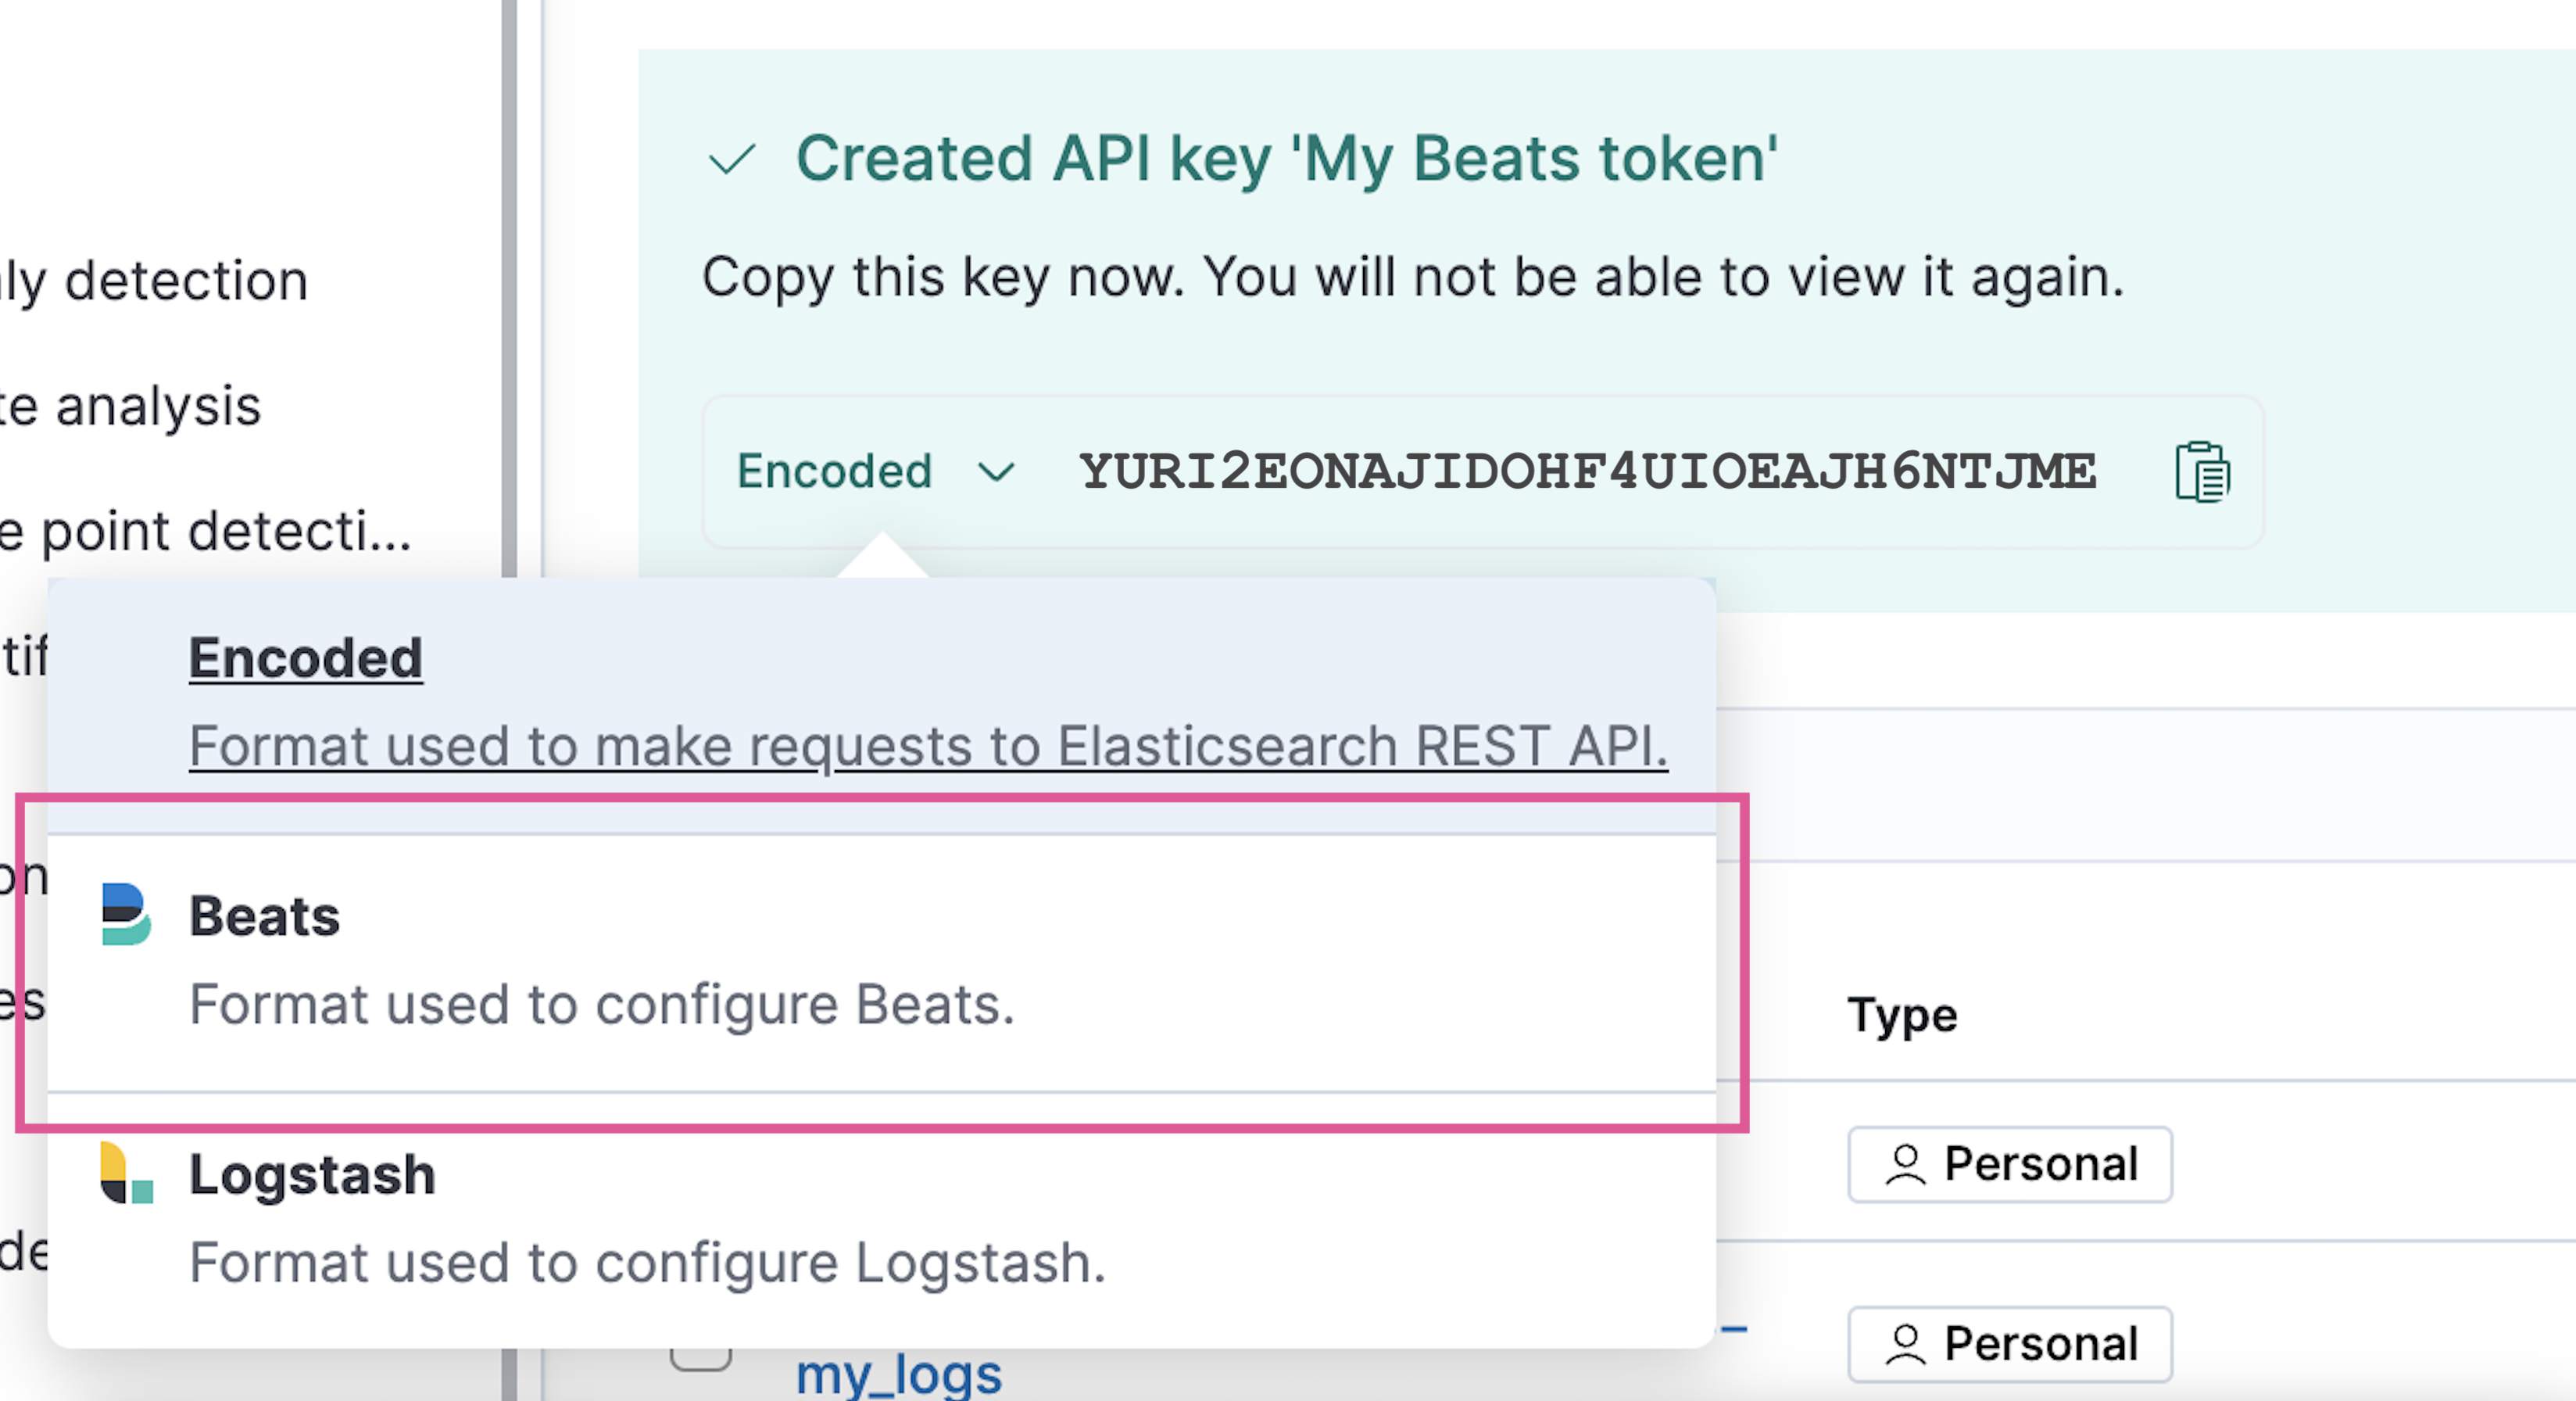Click user icon in first Personal badge

click(1905, 1165)
